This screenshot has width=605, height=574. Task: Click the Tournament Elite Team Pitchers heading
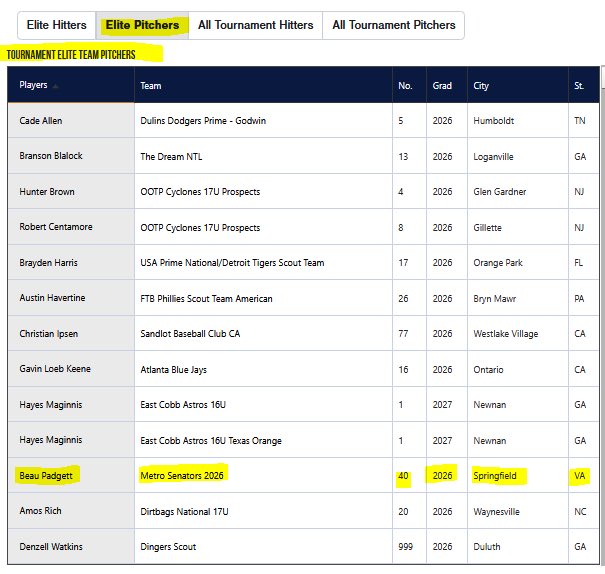point(71,55)
